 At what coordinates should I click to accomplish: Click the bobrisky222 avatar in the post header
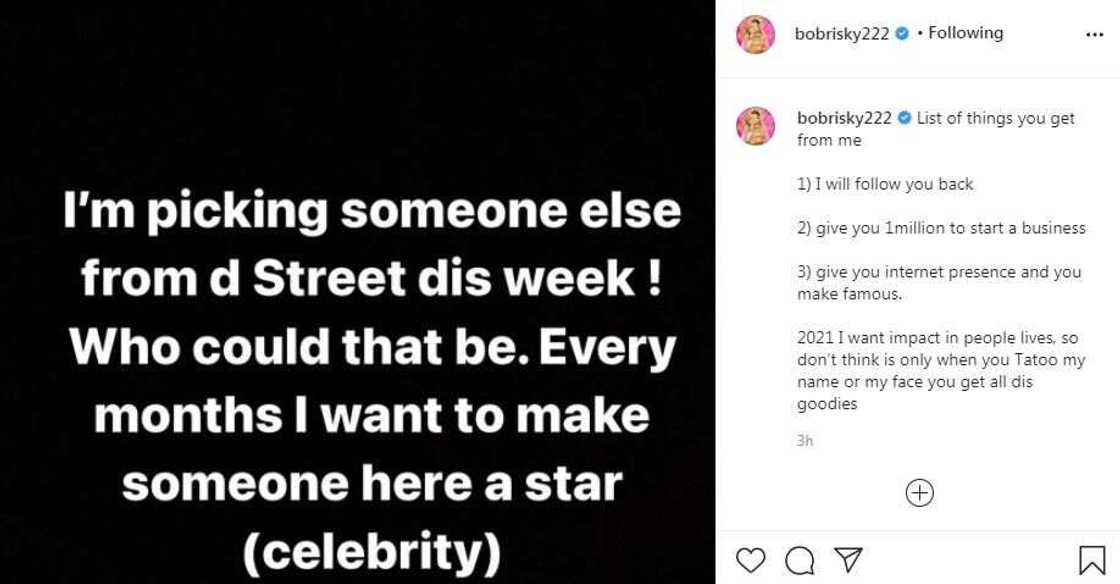click(756, 34)
